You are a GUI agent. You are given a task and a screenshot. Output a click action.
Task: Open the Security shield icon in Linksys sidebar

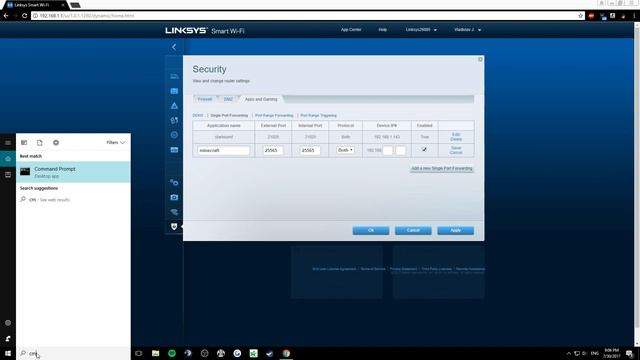coord(174,227)
